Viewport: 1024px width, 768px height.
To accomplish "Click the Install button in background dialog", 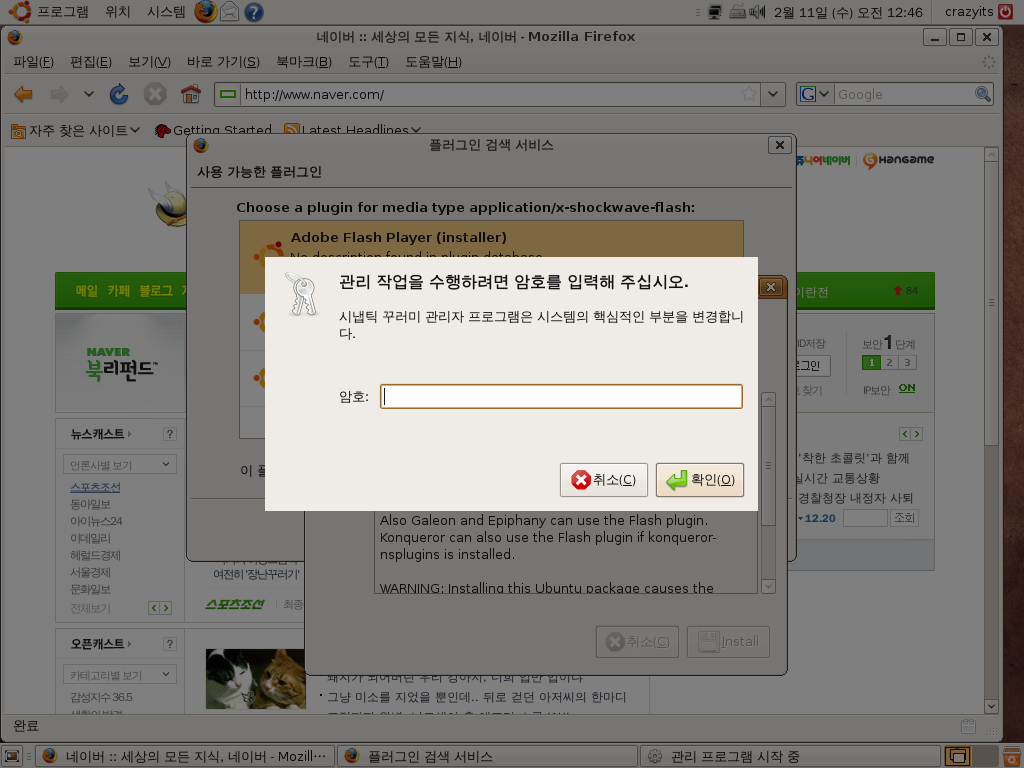I will point(728,642).
